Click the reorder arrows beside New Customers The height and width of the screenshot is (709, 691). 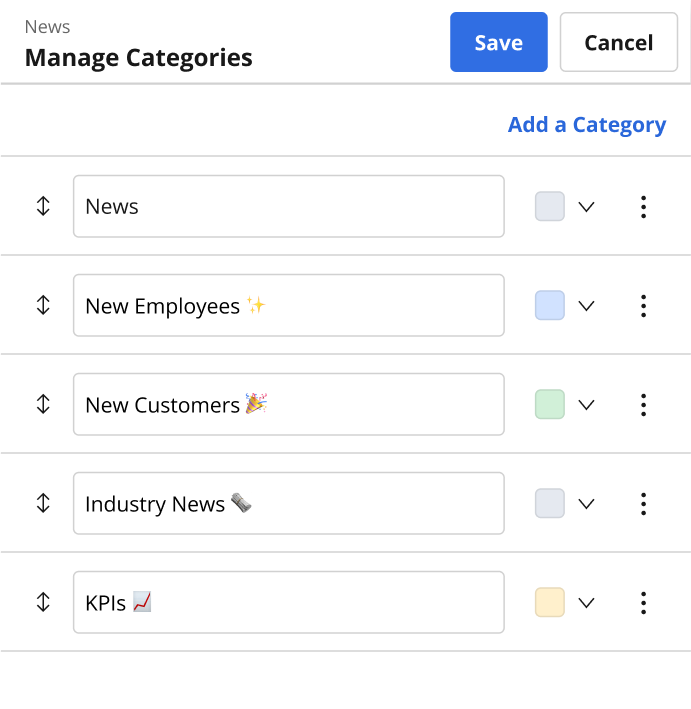(x=43, y=404)
